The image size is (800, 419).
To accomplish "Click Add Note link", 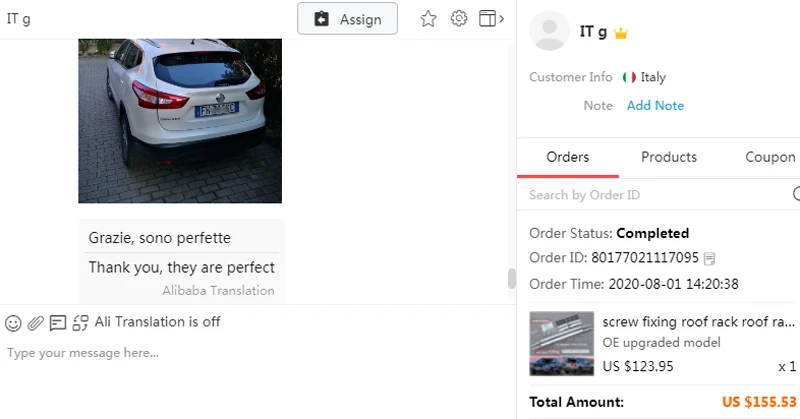I will [x=655, y=106].
